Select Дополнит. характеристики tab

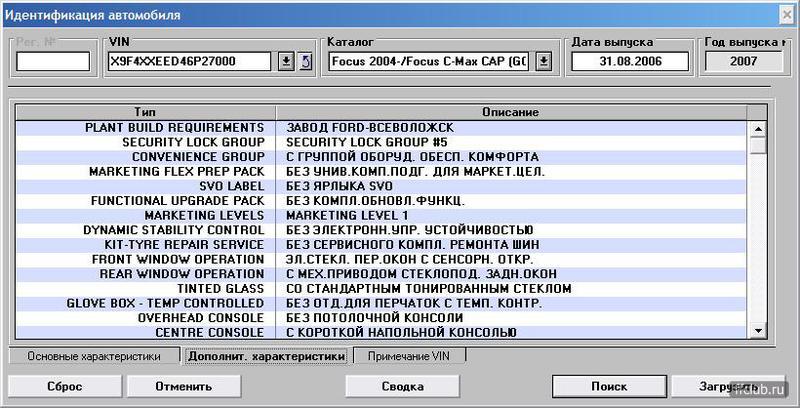(x=266, y=356)
